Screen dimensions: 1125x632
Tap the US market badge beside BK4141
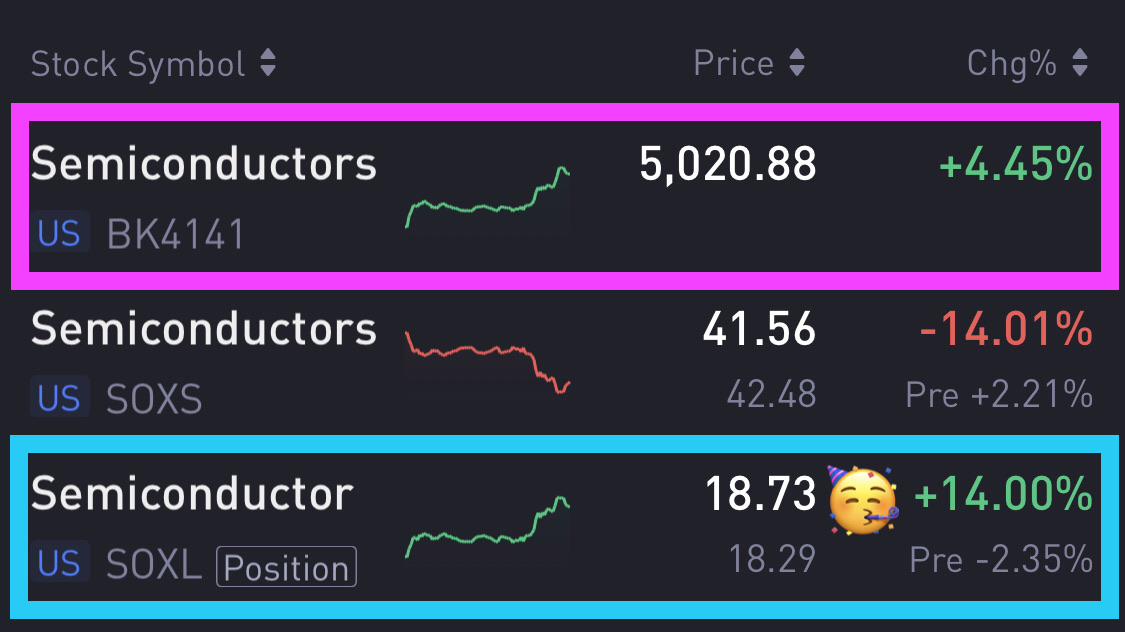[59, 234]
